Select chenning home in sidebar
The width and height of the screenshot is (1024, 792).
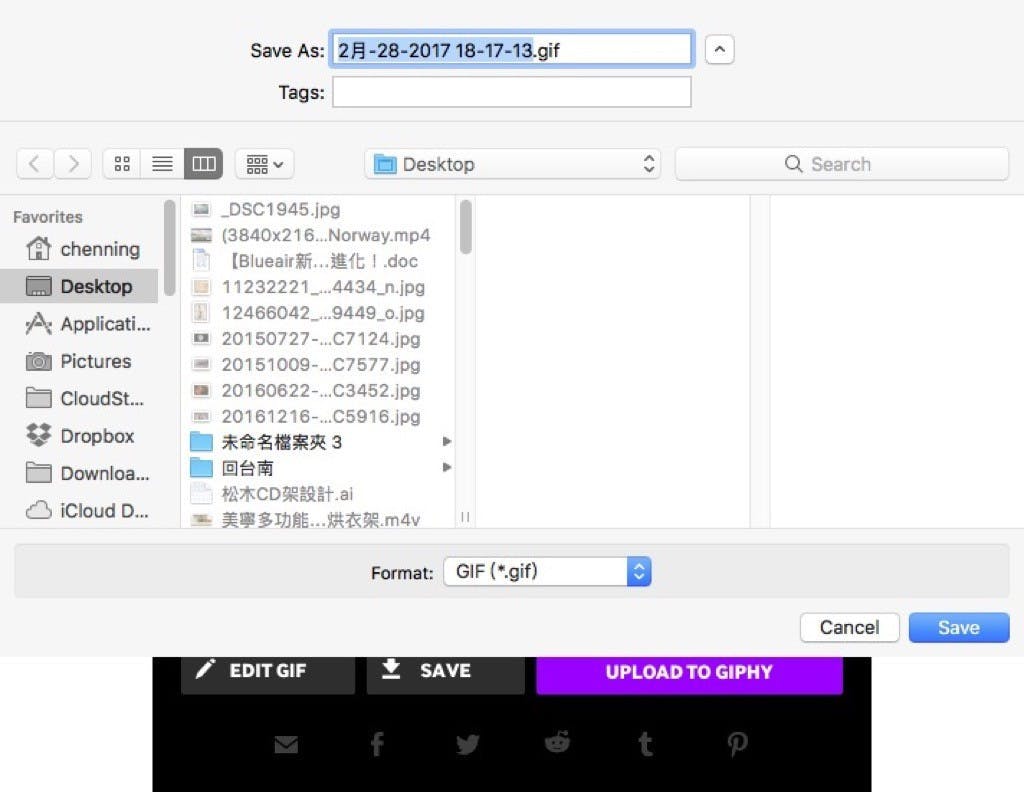pos(82,249)
